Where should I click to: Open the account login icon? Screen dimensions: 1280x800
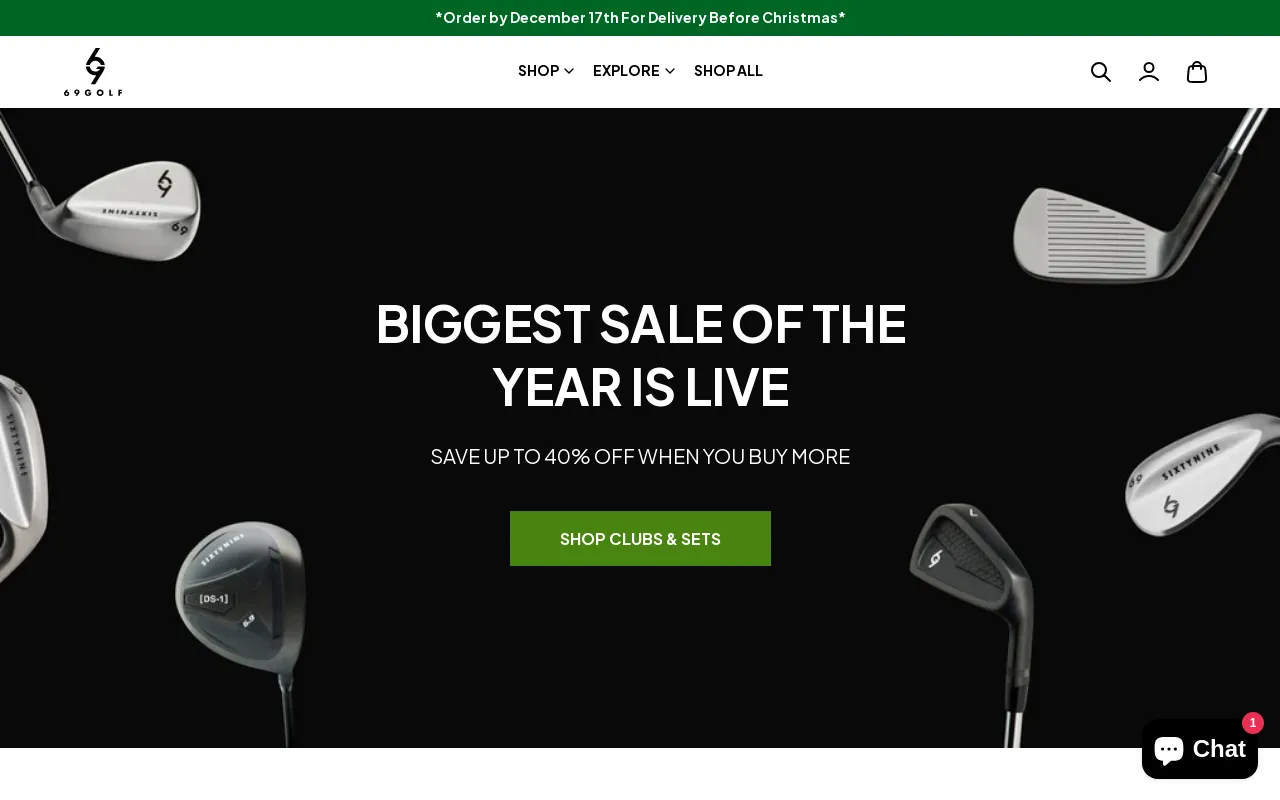(1149, 72)
